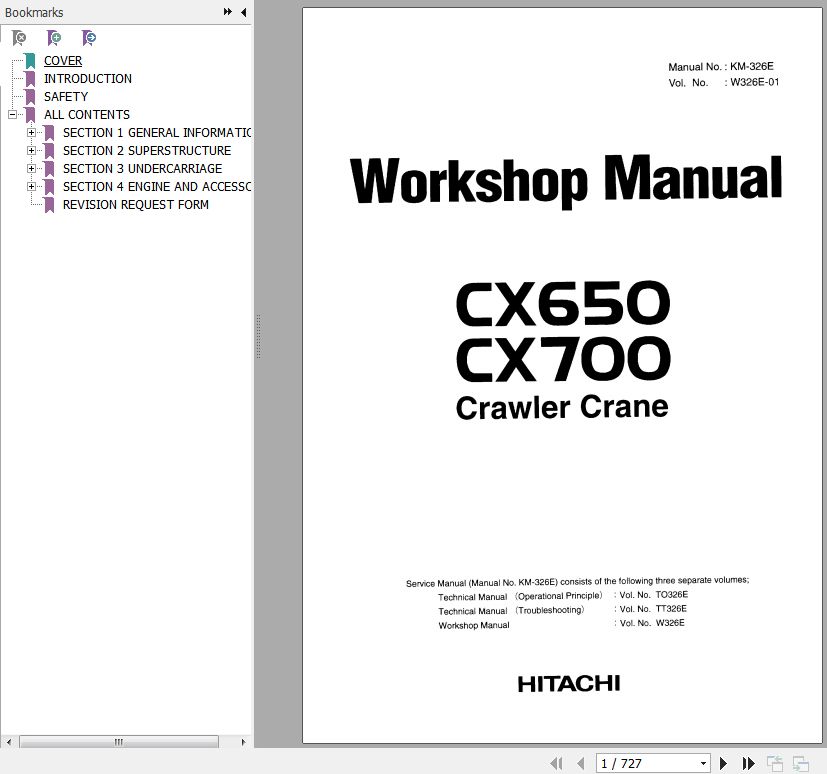Click the add new bookmark icon

[54, 37]
